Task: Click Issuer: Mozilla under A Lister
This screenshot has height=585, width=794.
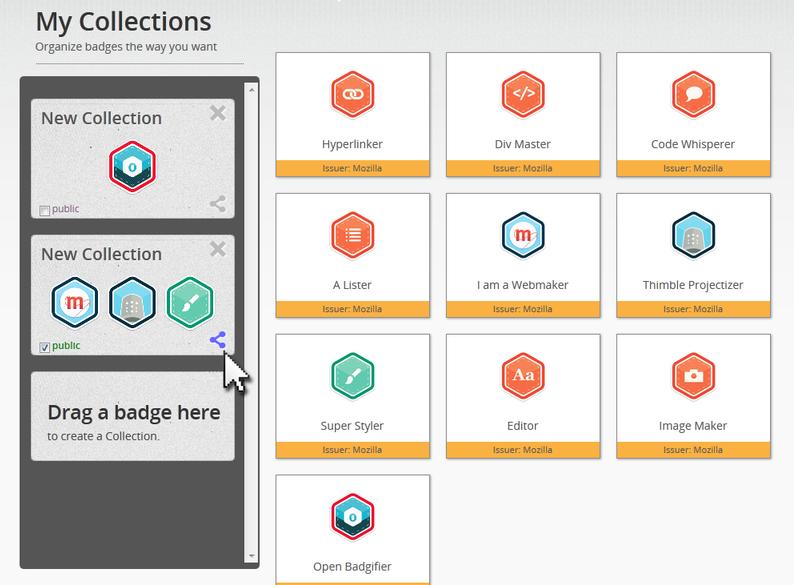Action: pos(352,309)
